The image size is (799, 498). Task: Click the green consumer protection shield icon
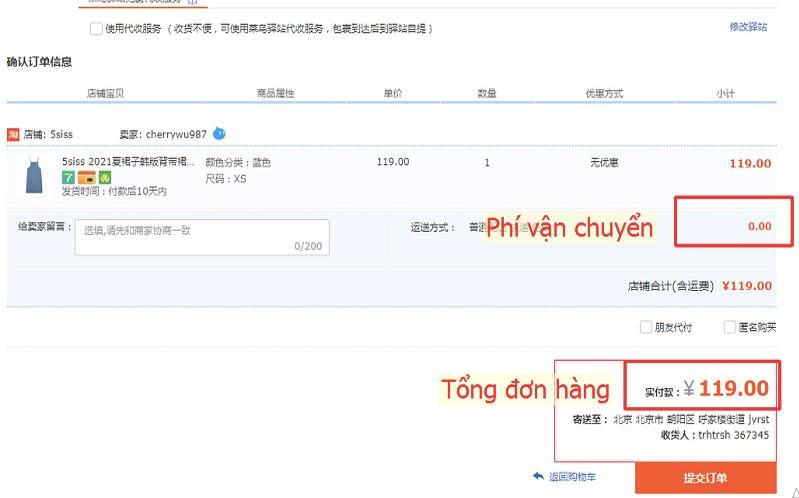tap(105, 177)
